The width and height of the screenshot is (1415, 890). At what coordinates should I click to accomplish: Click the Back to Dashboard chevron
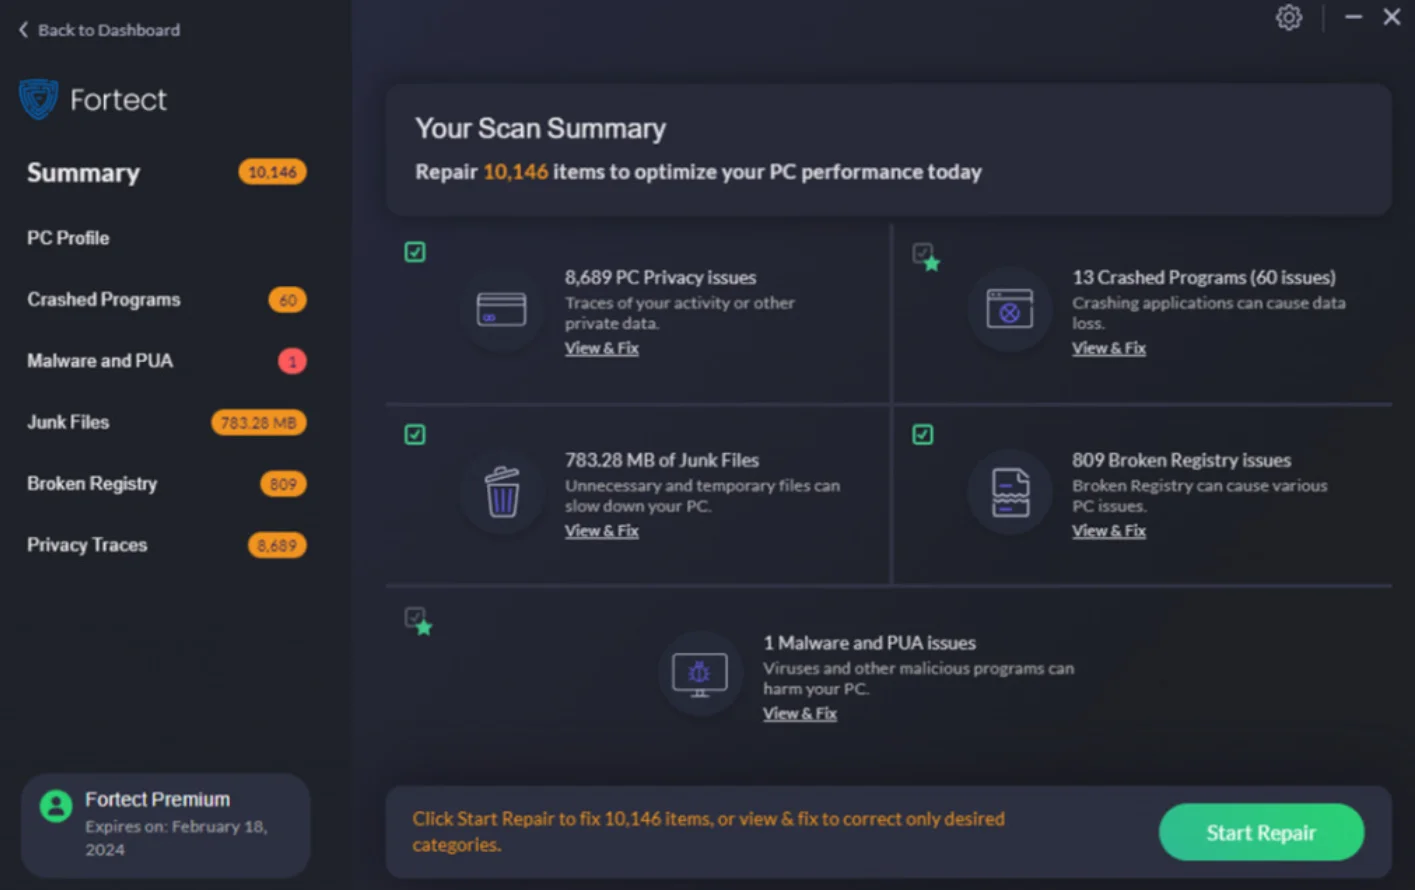23,30
